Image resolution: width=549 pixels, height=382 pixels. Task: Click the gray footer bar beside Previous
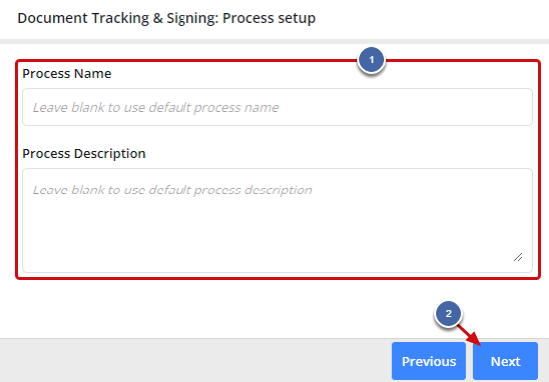pos(194,361)
